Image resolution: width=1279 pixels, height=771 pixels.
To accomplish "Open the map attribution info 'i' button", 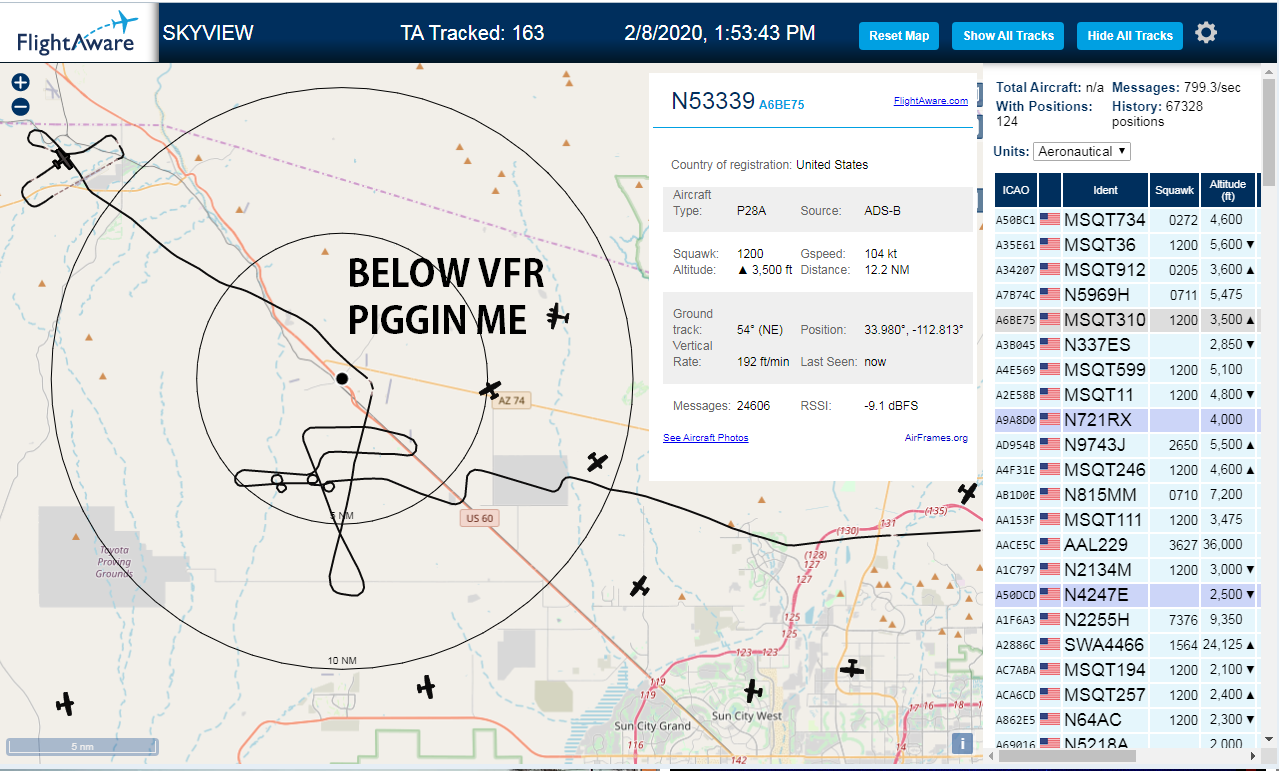I will tap(962, 743).
